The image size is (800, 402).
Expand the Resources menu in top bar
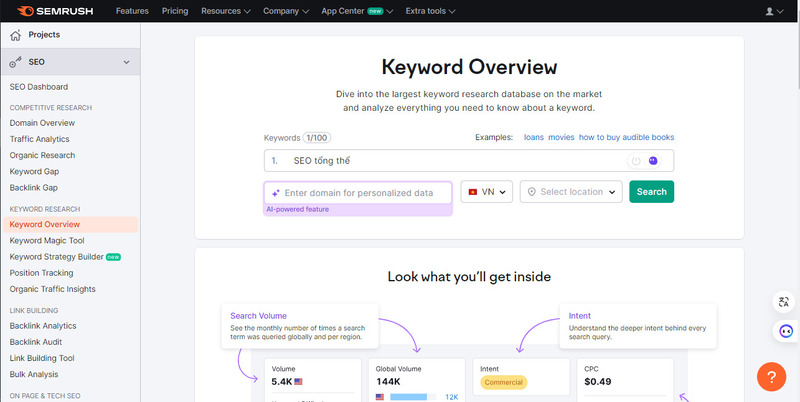[x=226, y=11]
